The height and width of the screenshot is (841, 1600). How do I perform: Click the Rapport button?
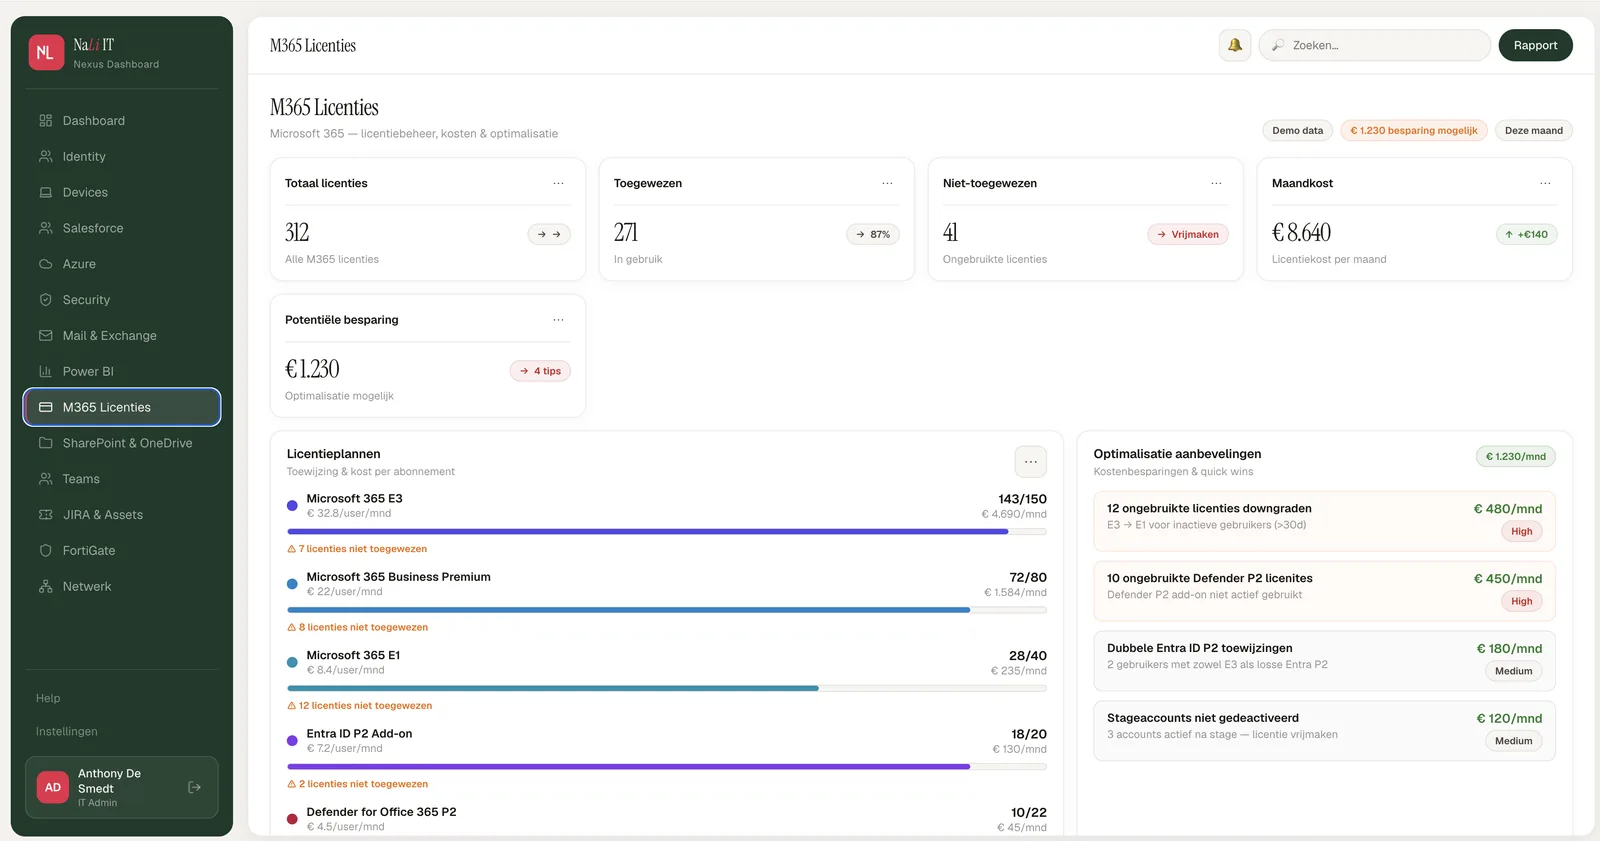click(x=1535, y=45)
